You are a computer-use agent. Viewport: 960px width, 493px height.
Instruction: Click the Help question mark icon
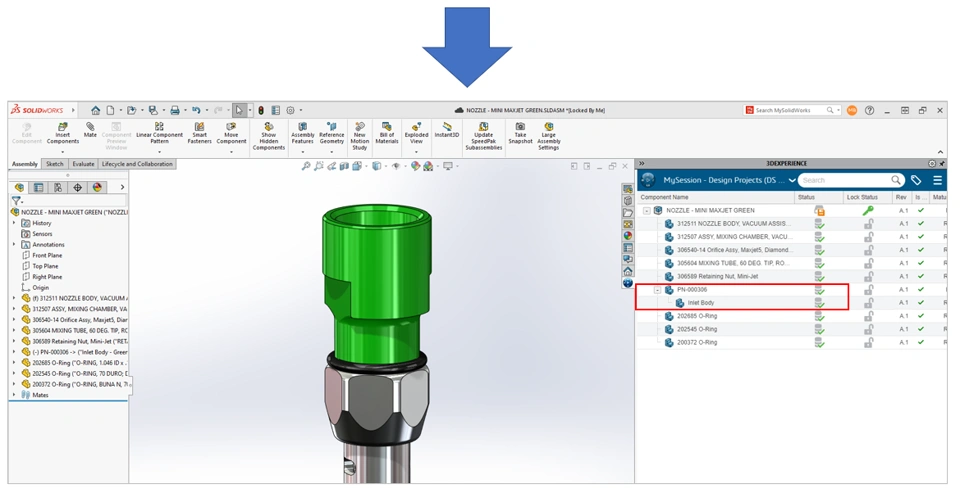click(x=869, y=110)
